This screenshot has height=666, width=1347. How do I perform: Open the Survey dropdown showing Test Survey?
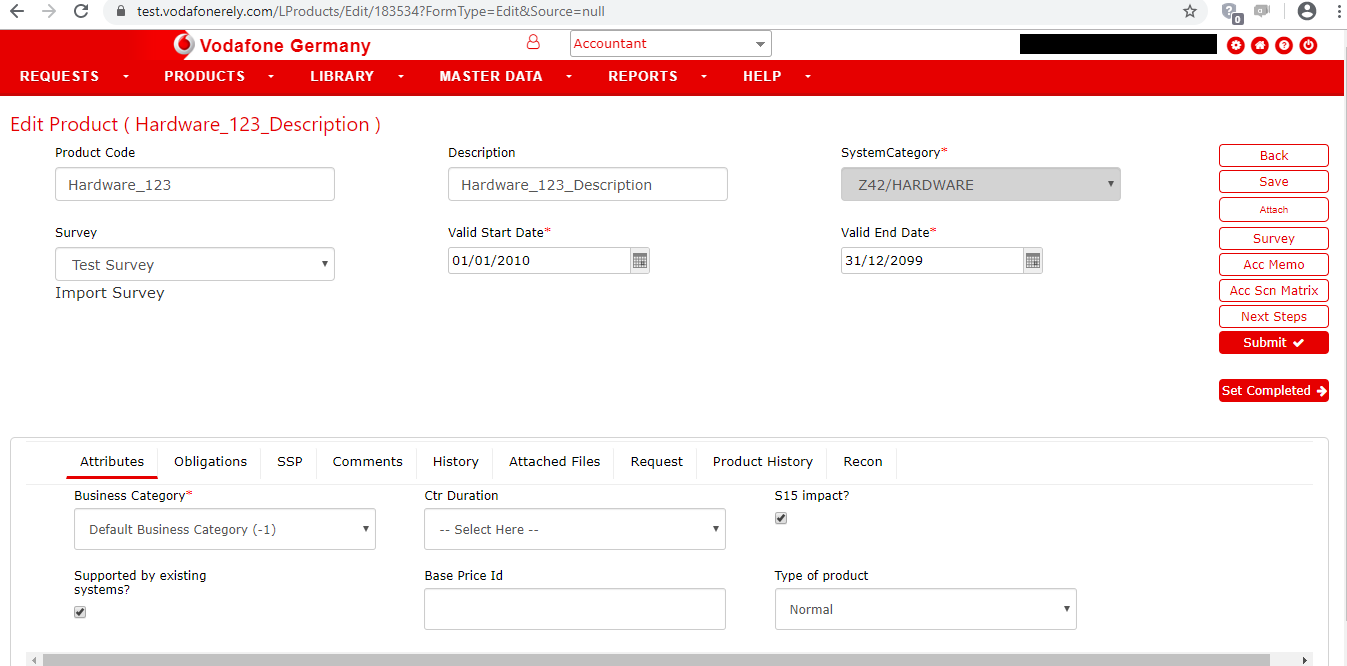click(195, 264)
